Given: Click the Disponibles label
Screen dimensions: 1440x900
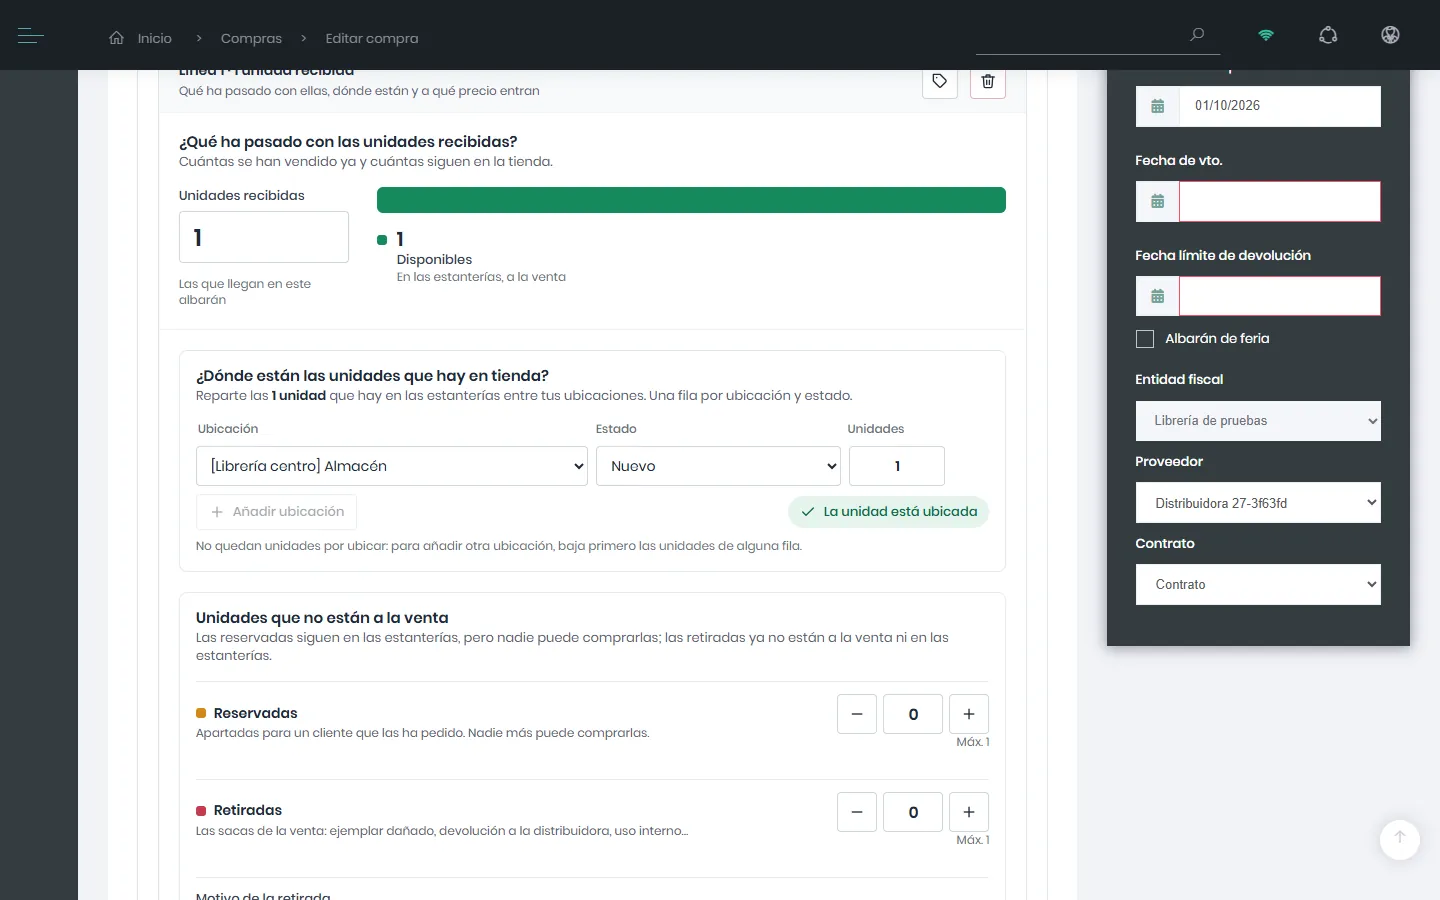Looking at the screenshot, I should pyautogui.click(x=434, y=259).
